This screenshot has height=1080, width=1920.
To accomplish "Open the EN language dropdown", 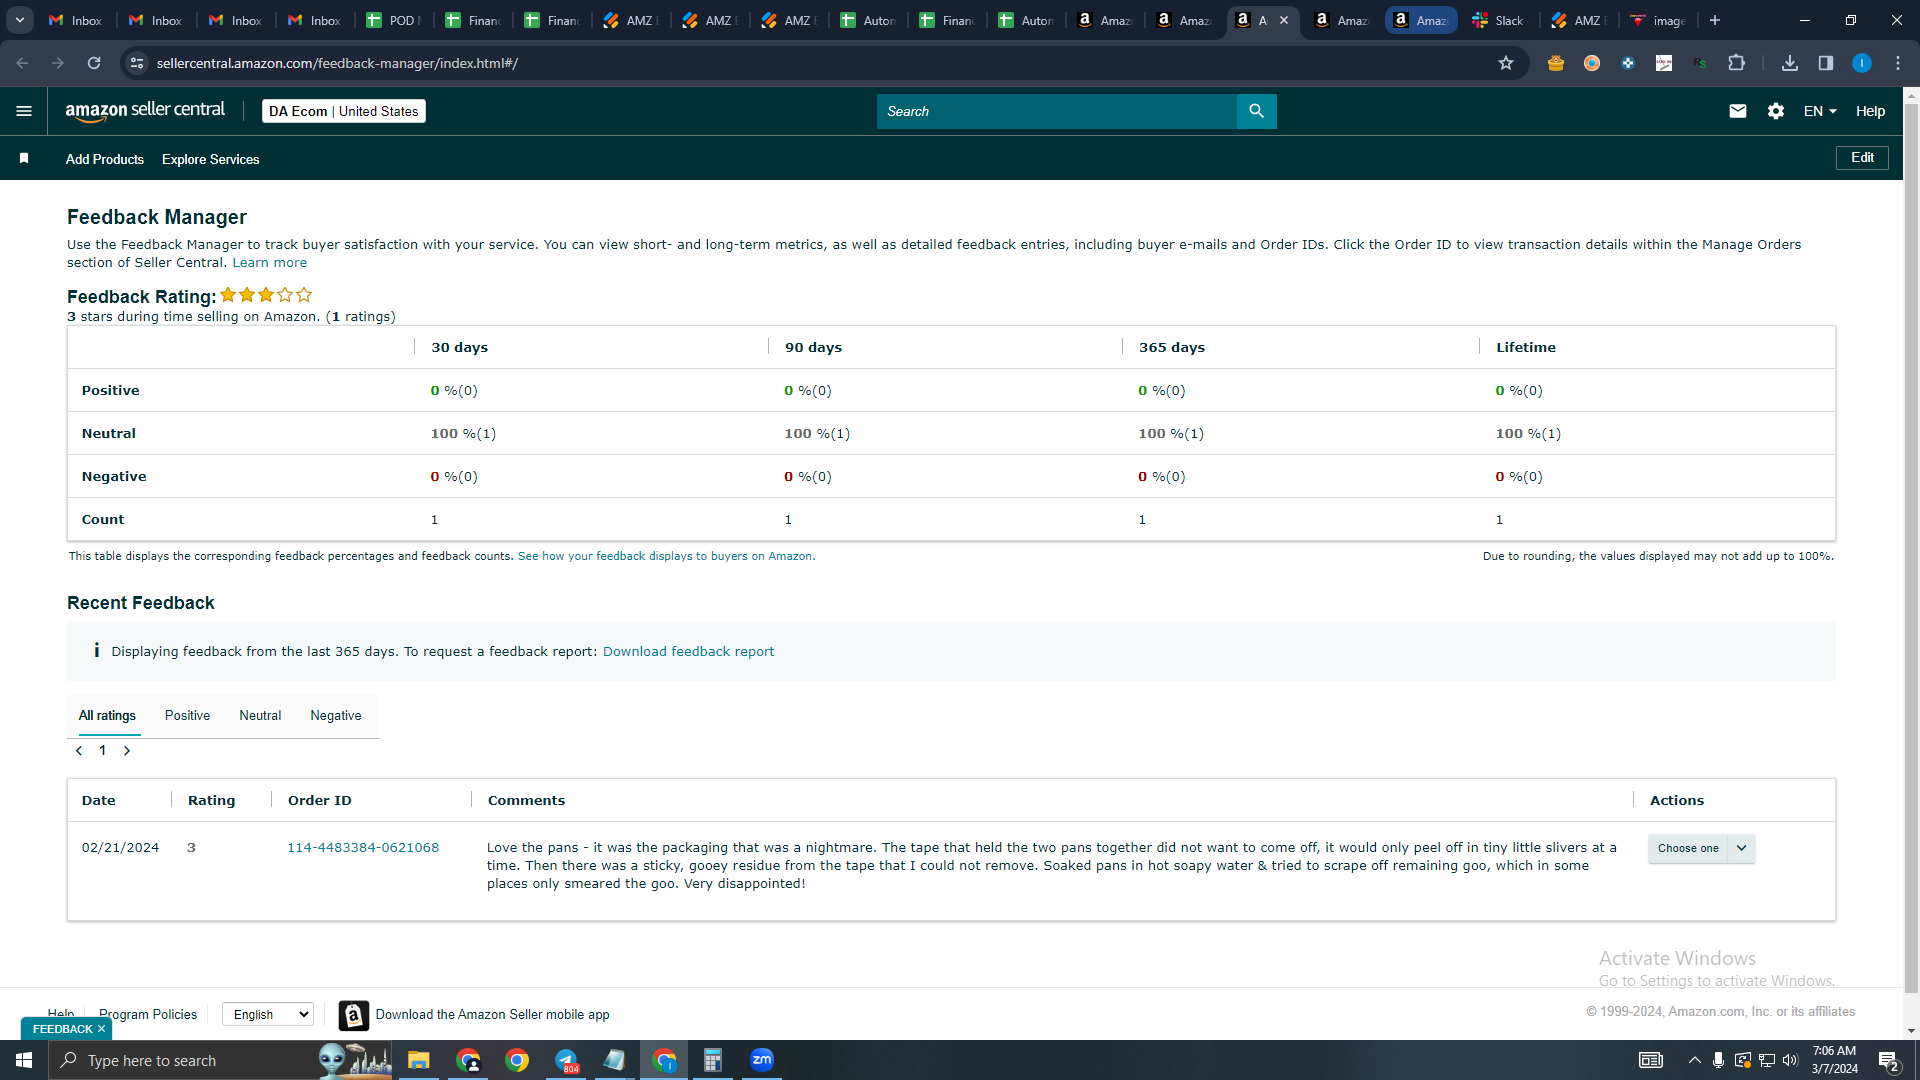I will [1820, 111].
